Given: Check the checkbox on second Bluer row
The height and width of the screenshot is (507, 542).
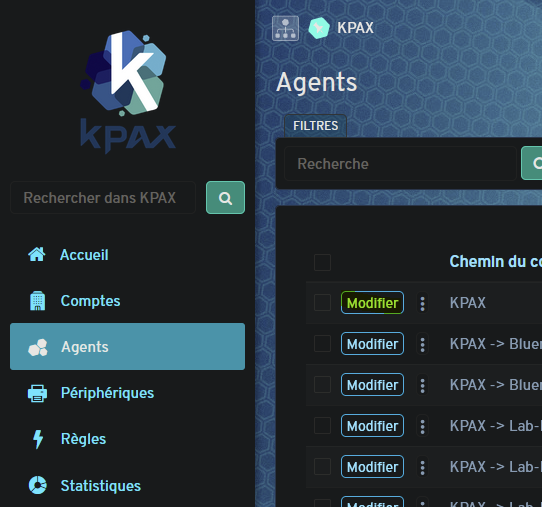Looking at the screenshot, I should pos(322,385).
